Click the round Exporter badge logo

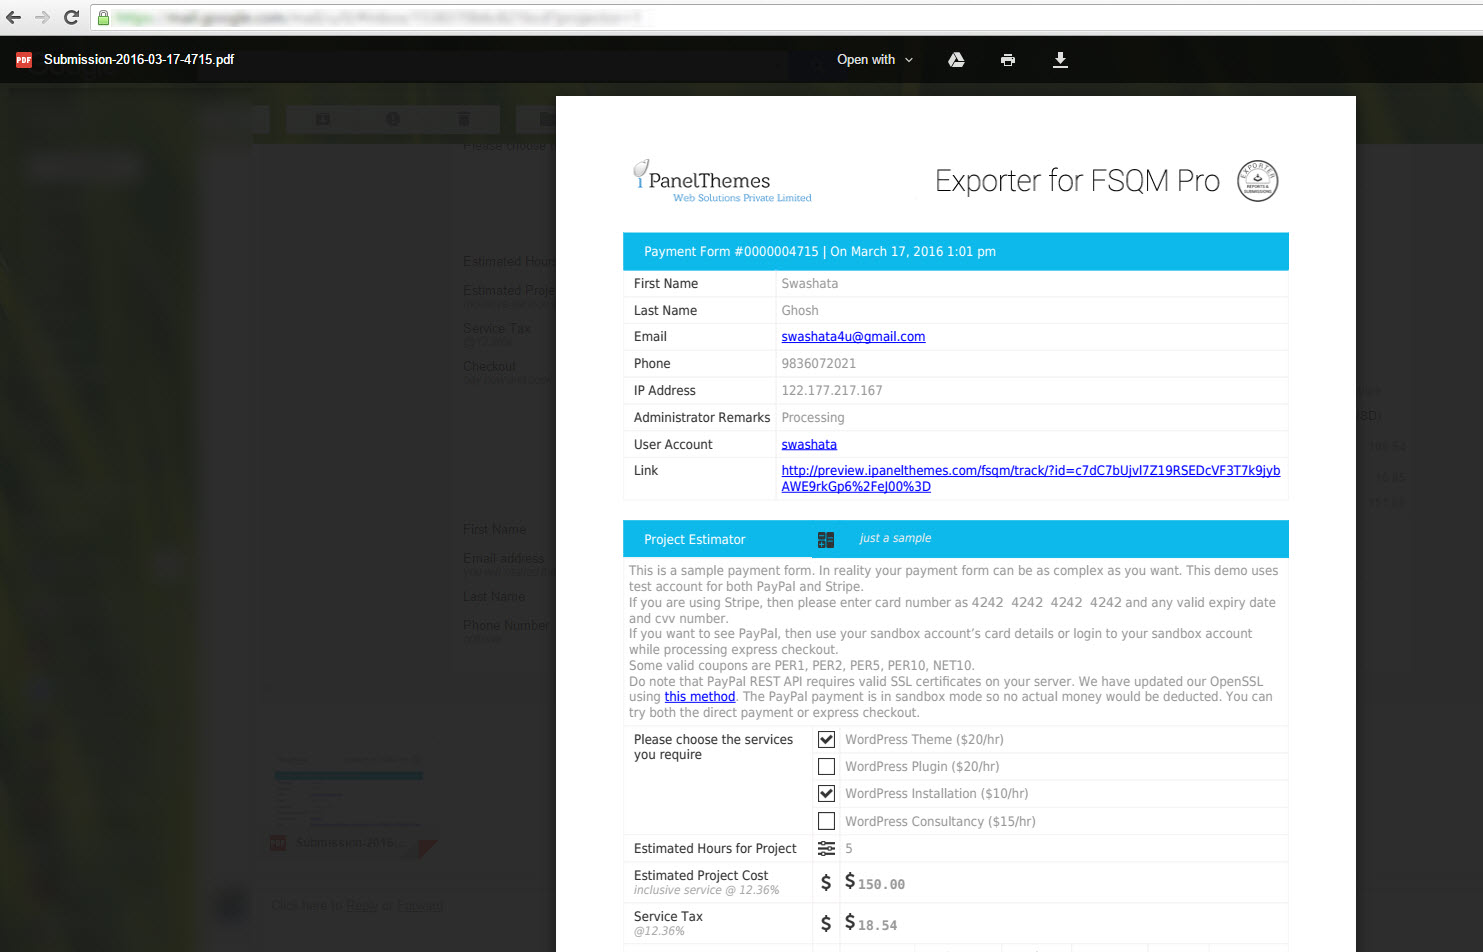coord(1258,181)
